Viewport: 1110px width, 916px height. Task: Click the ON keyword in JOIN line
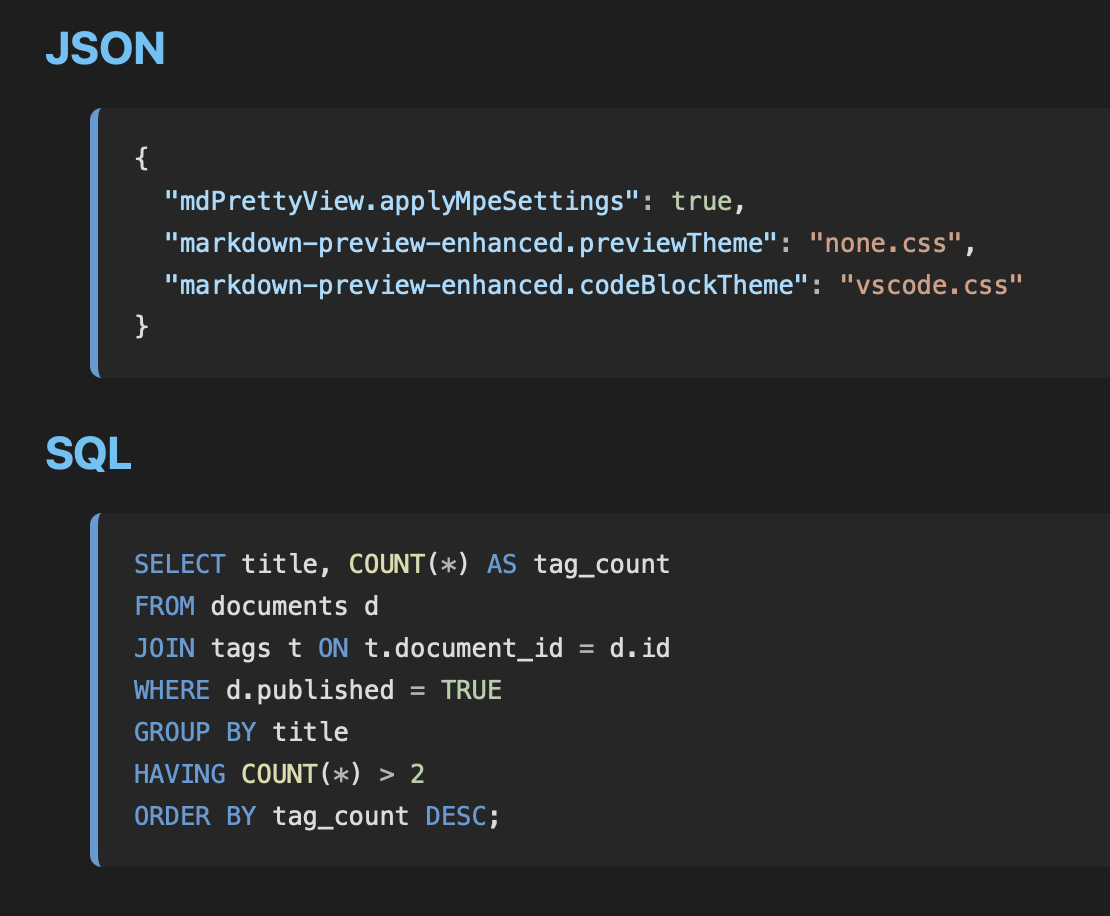[333, 648]
